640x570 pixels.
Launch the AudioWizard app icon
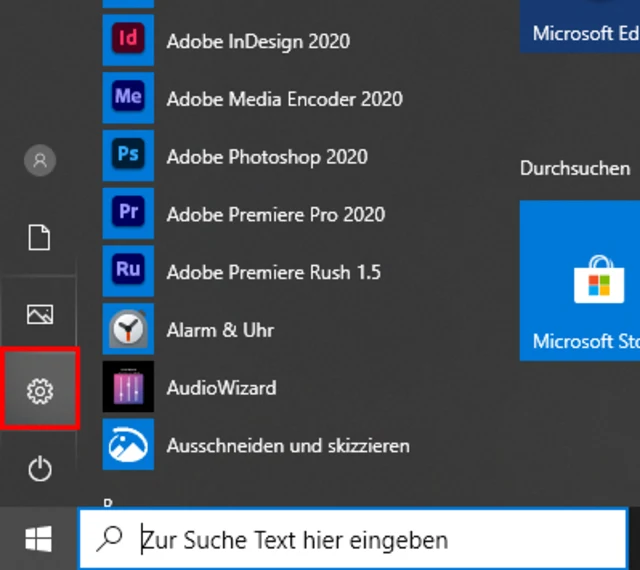pos(128,387)
